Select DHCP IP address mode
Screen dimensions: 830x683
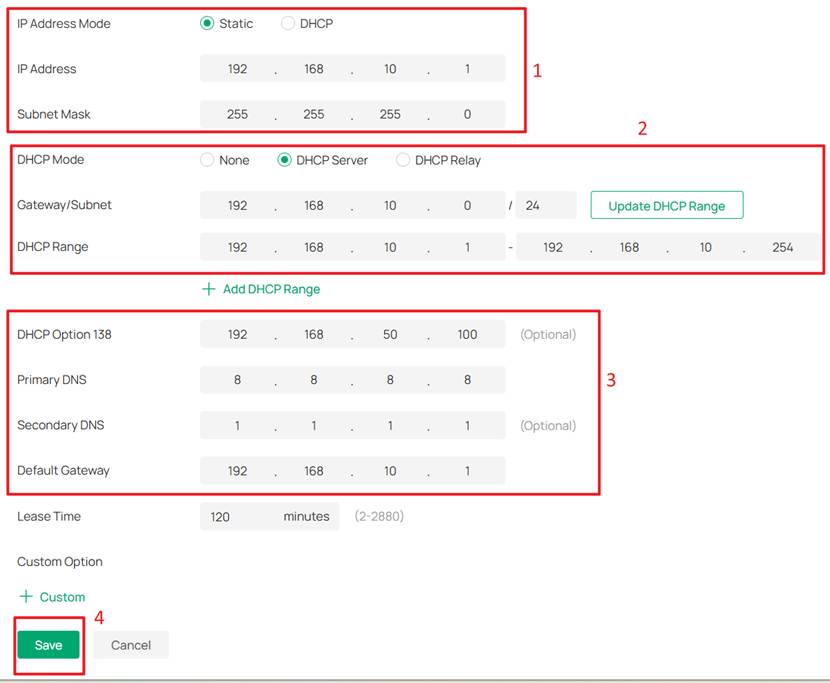point(287,23)
